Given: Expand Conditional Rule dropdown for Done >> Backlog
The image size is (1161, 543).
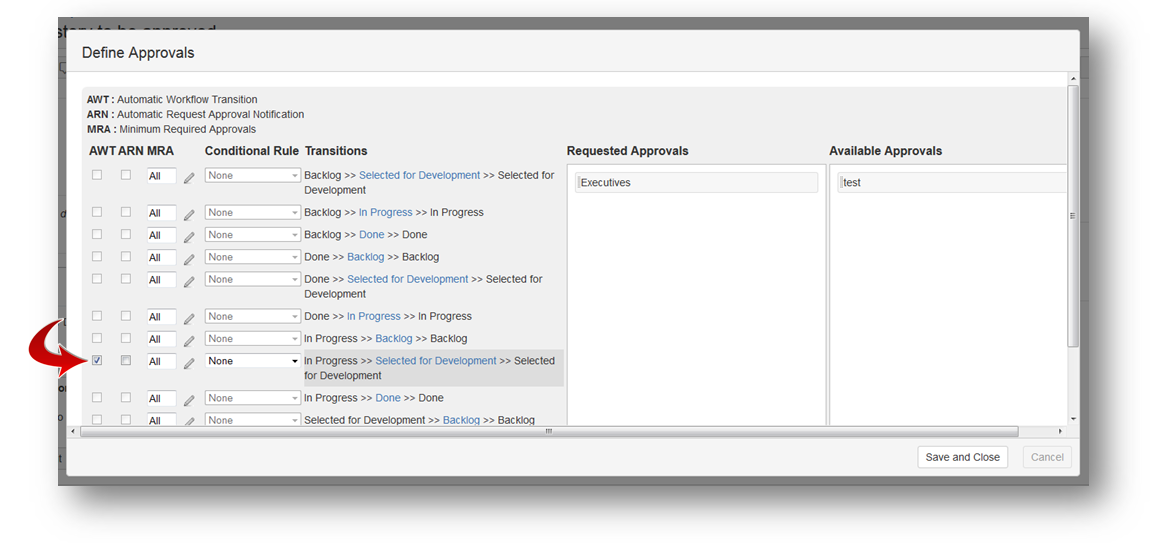Looking at the screenshot, I should pyautogui.click(x=253, y=257).
